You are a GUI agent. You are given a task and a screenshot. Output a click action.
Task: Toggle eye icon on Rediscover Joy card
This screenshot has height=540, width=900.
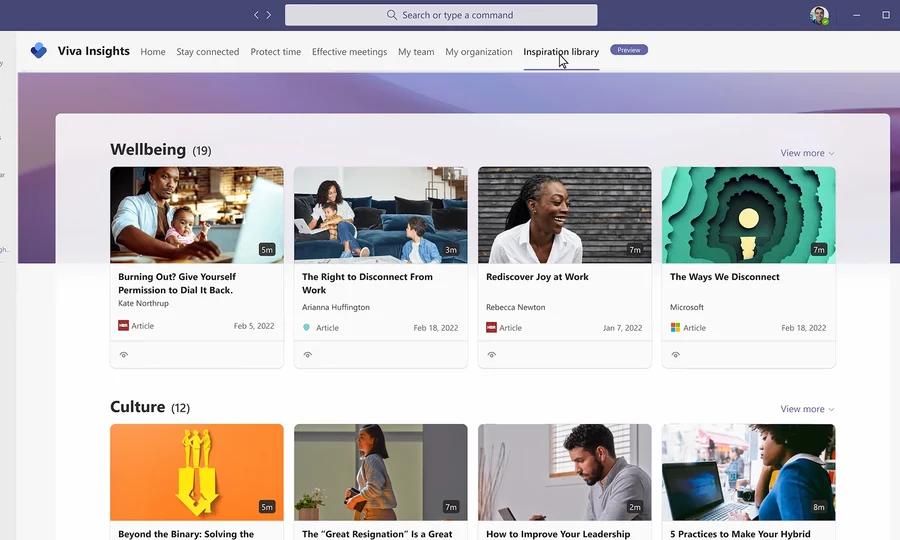[x=491, y=355]
